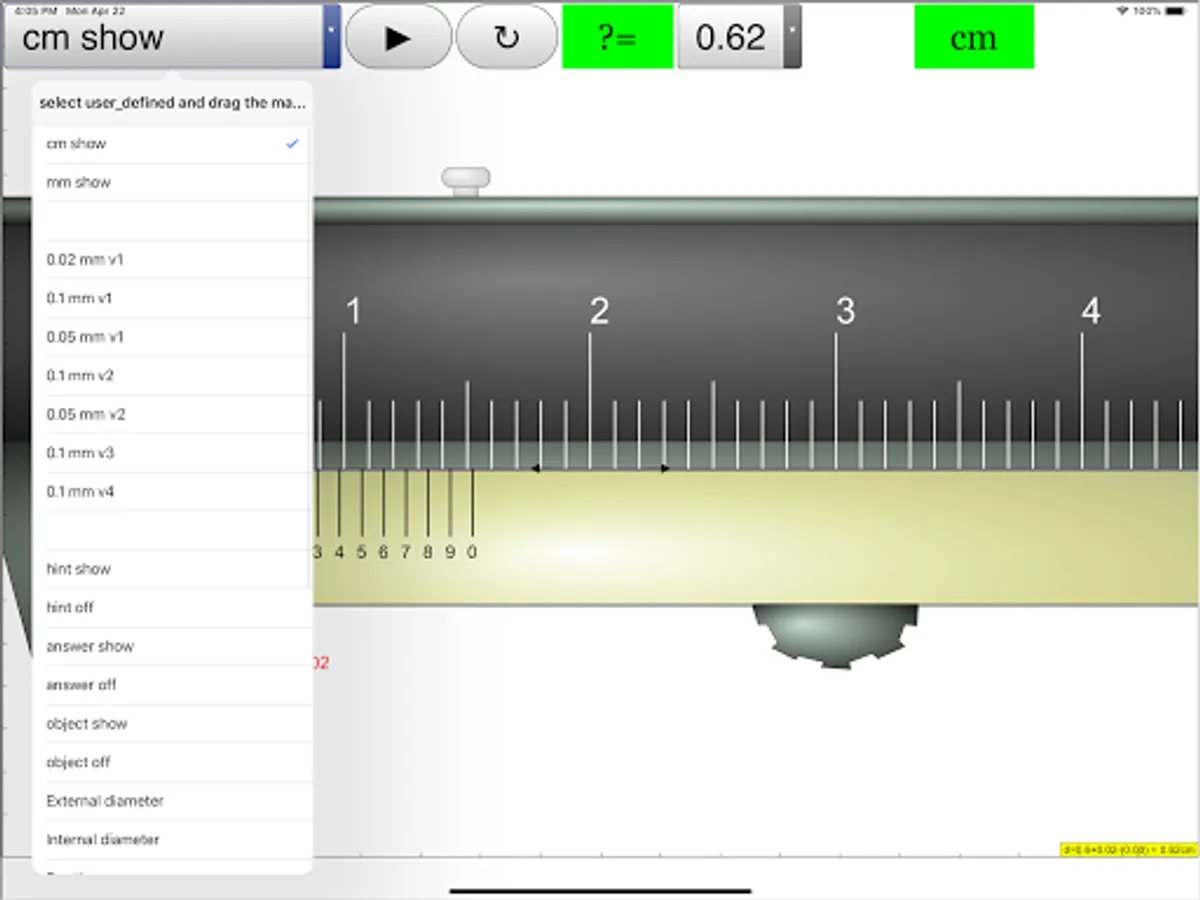Choose '0.1 mm v2' vernier option
Image resolution: width=1200 pixels, height=900 pixels.
(x=172, y=376)
